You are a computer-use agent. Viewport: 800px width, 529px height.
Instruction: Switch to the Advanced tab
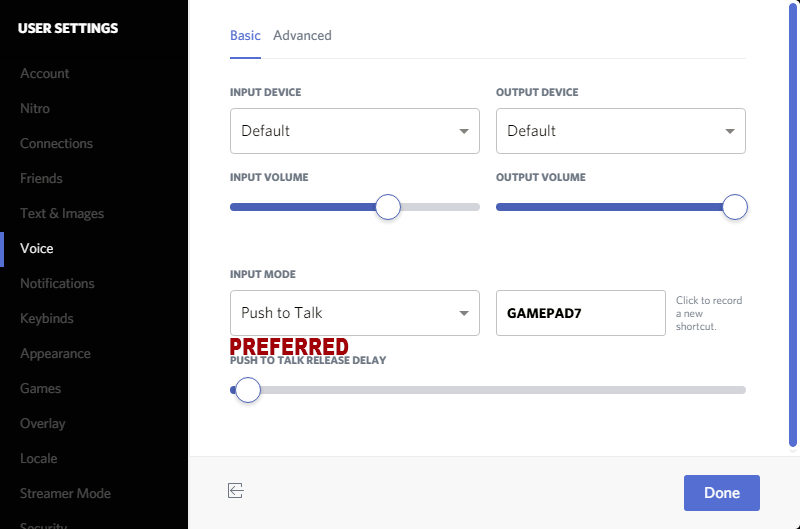tap(302, 35)
